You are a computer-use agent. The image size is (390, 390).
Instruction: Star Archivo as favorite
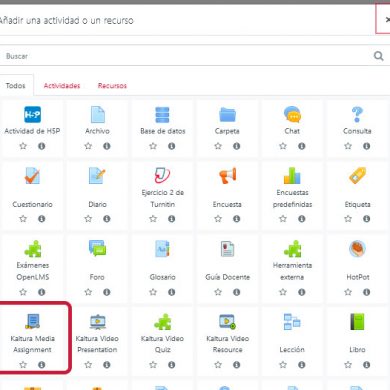pyautogui.click(x=88, y=146)
